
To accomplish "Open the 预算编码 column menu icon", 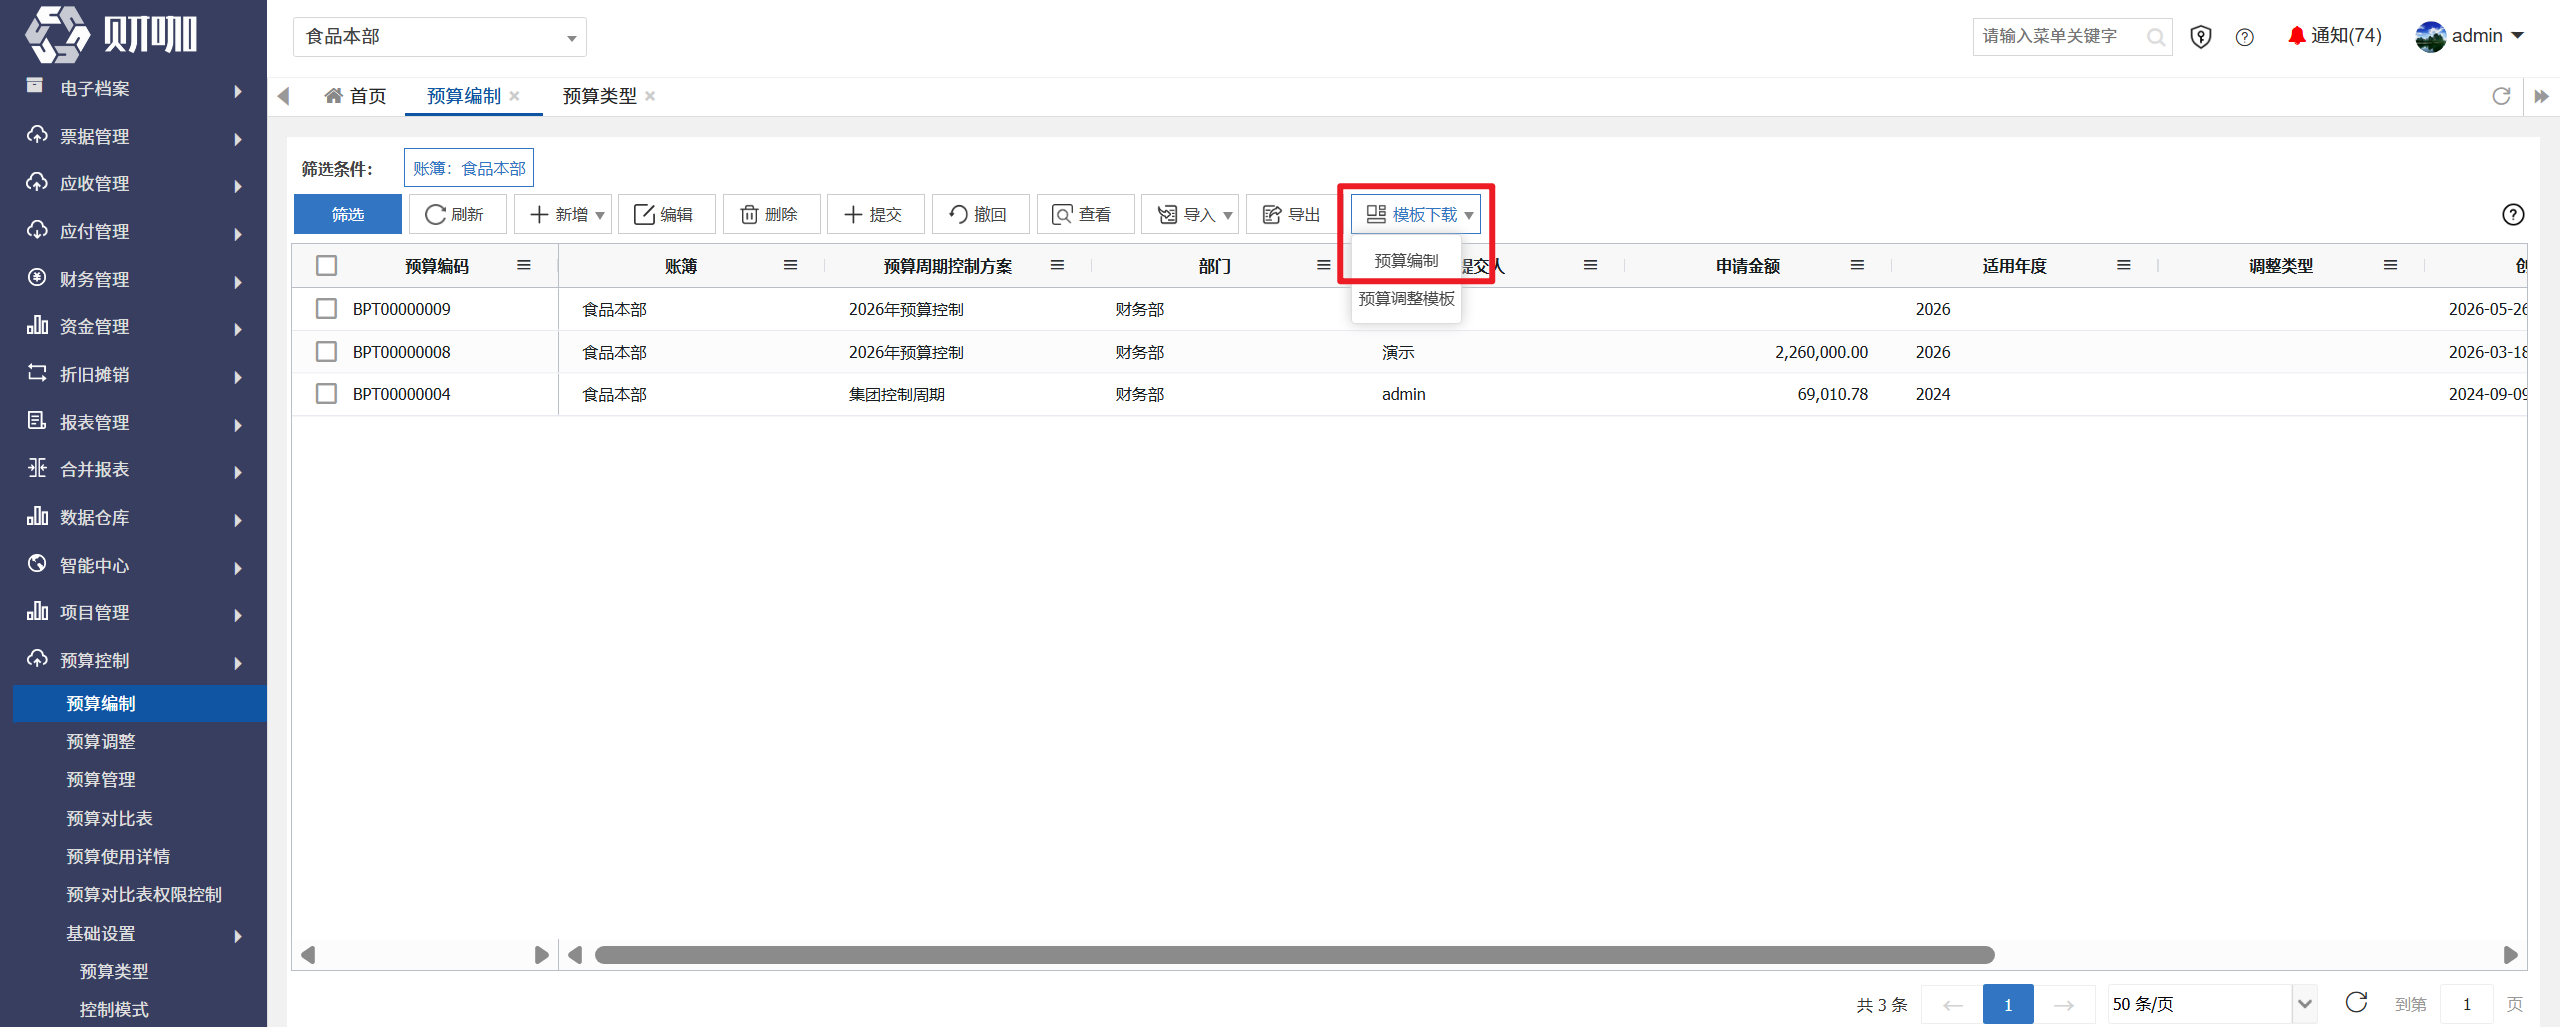I will pos(523,265).
